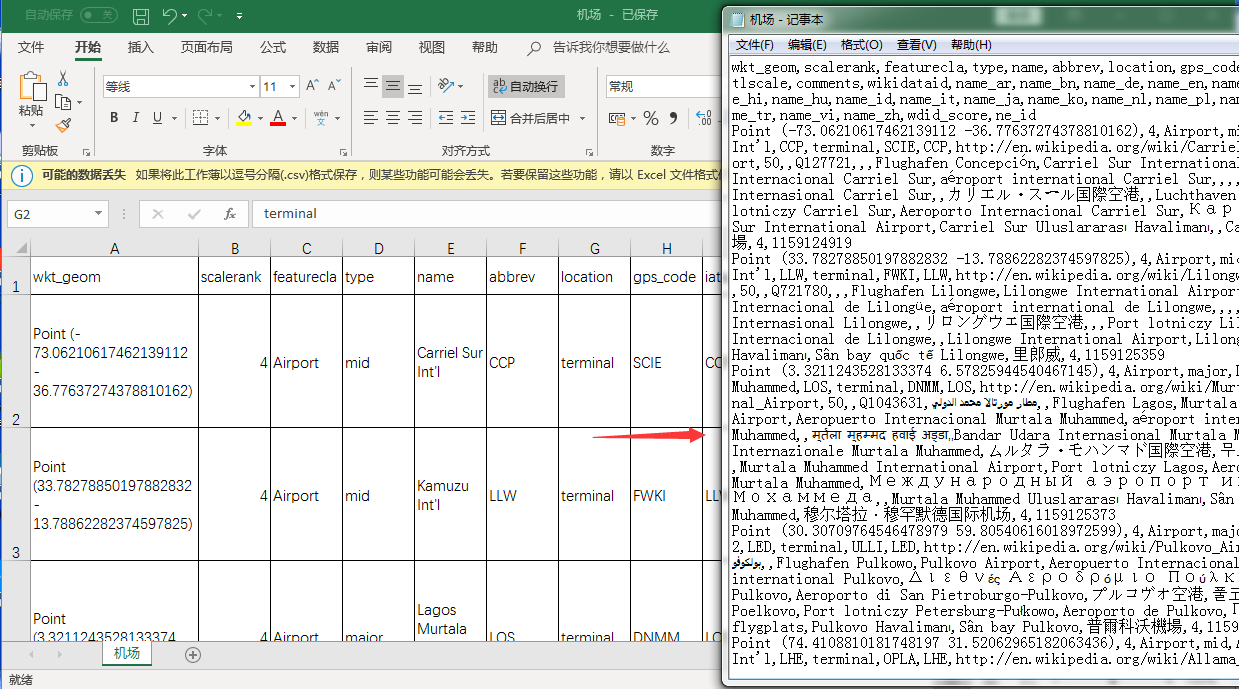1239x689 pixels.
Task: Click the add new sheet plus button
Action: click(193, 655)
